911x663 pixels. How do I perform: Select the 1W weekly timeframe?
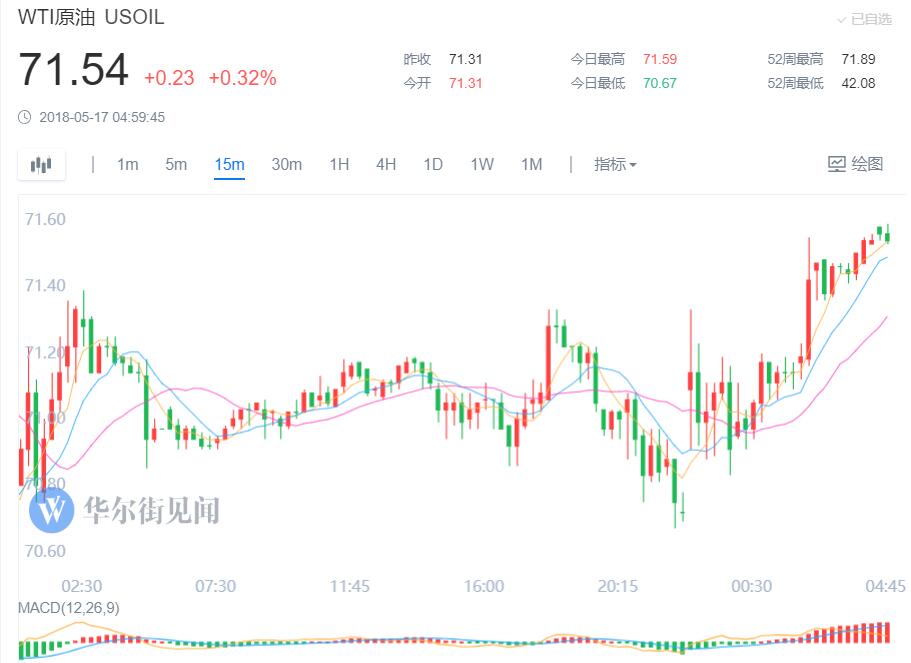pos(482,165)
